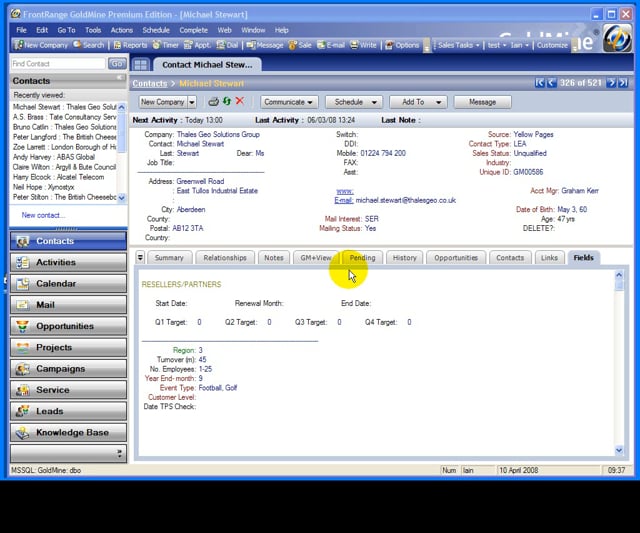Click Customize on the toolbar
Image resolution: width=640 pixels, height=533 pixels.
point(552,45)
